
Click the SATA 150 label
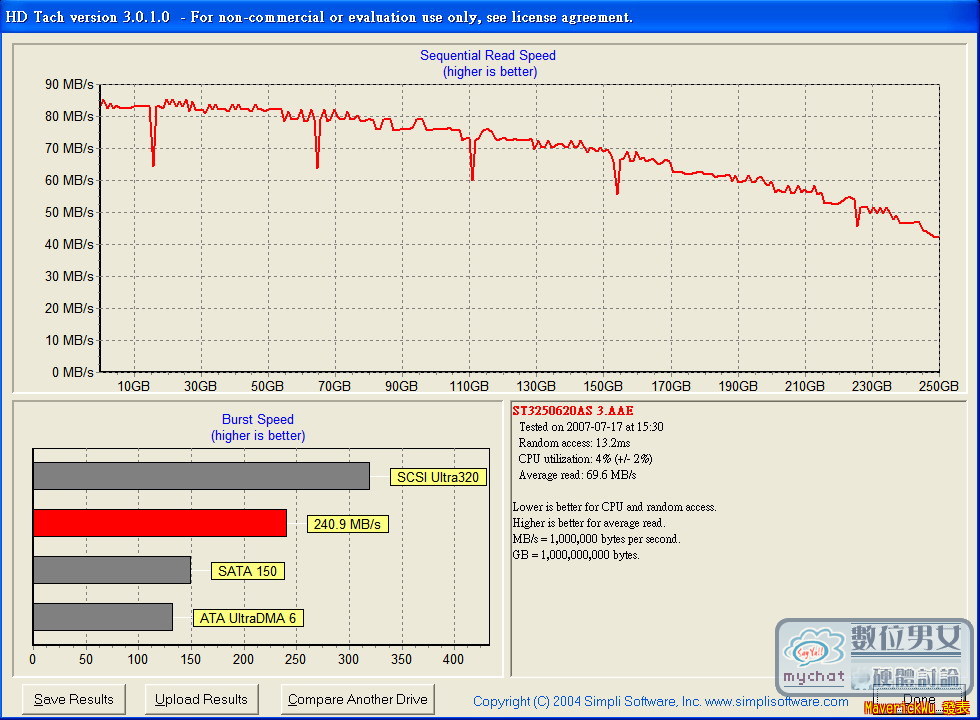tap(248, 571)
